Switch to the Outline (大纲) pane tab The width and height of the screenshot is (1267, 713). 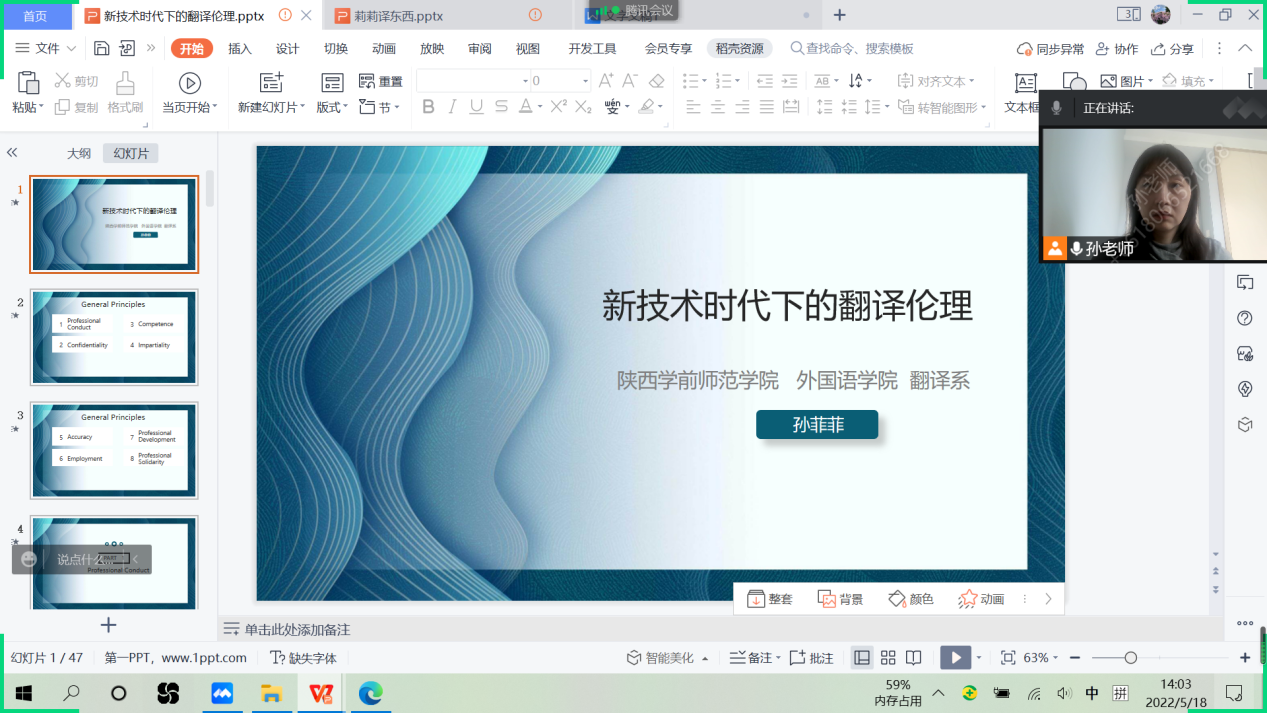[x=79, y=153]
